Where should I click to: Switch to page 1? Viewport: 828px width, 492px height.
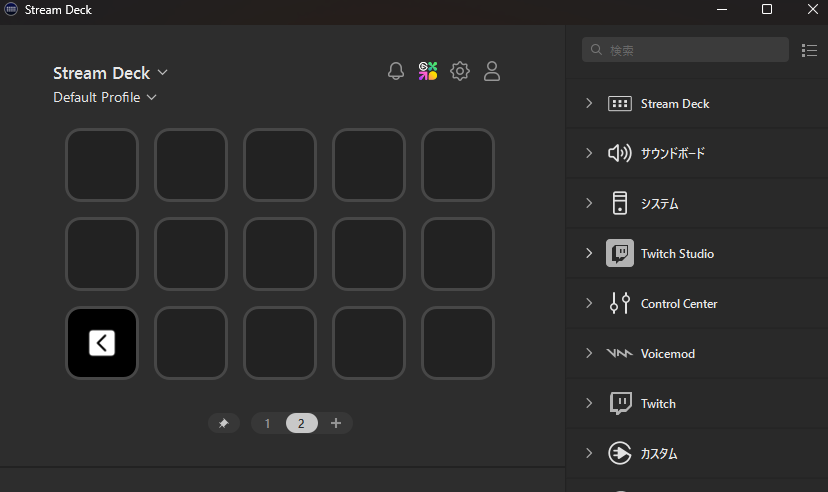point(267,424)
